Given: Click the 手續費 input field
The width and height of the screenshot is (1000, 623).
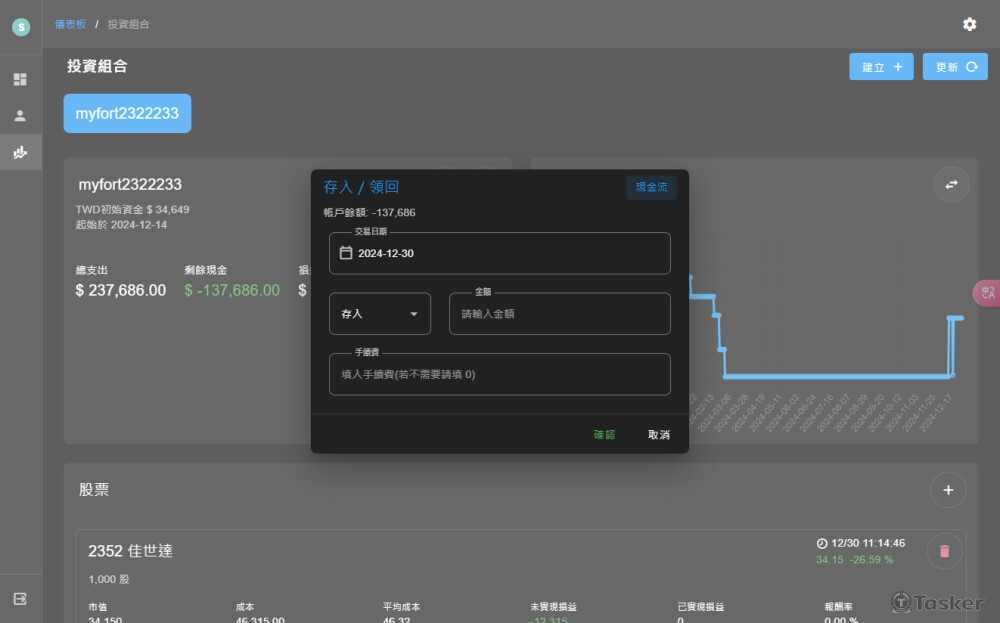Looking at the screenshot, I should (500, 375).
